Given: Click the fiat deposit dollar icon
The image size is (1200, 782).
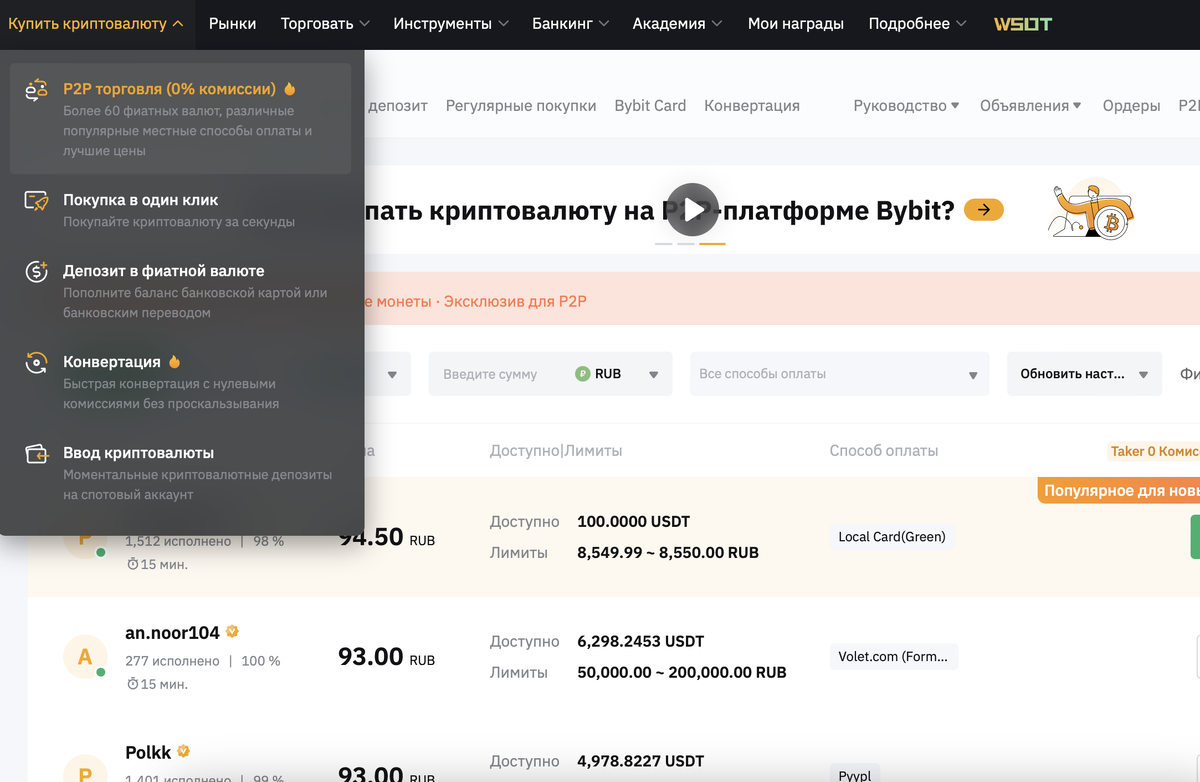Looking at the screenshot, I should [x=36, y=271].
